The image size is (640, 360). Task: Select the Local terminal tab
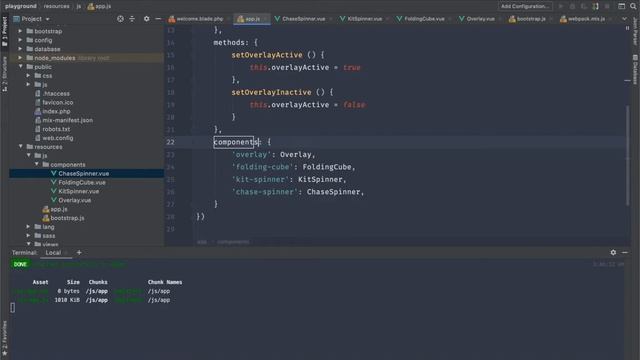tap(53, 253)
